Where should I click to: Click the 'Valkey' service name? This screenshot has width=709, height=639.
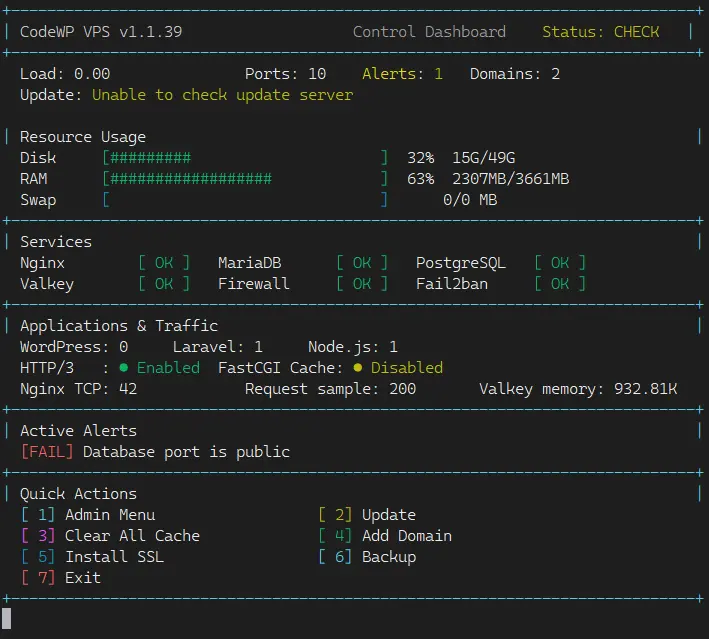pyautogui.click(x=47, y=284)
